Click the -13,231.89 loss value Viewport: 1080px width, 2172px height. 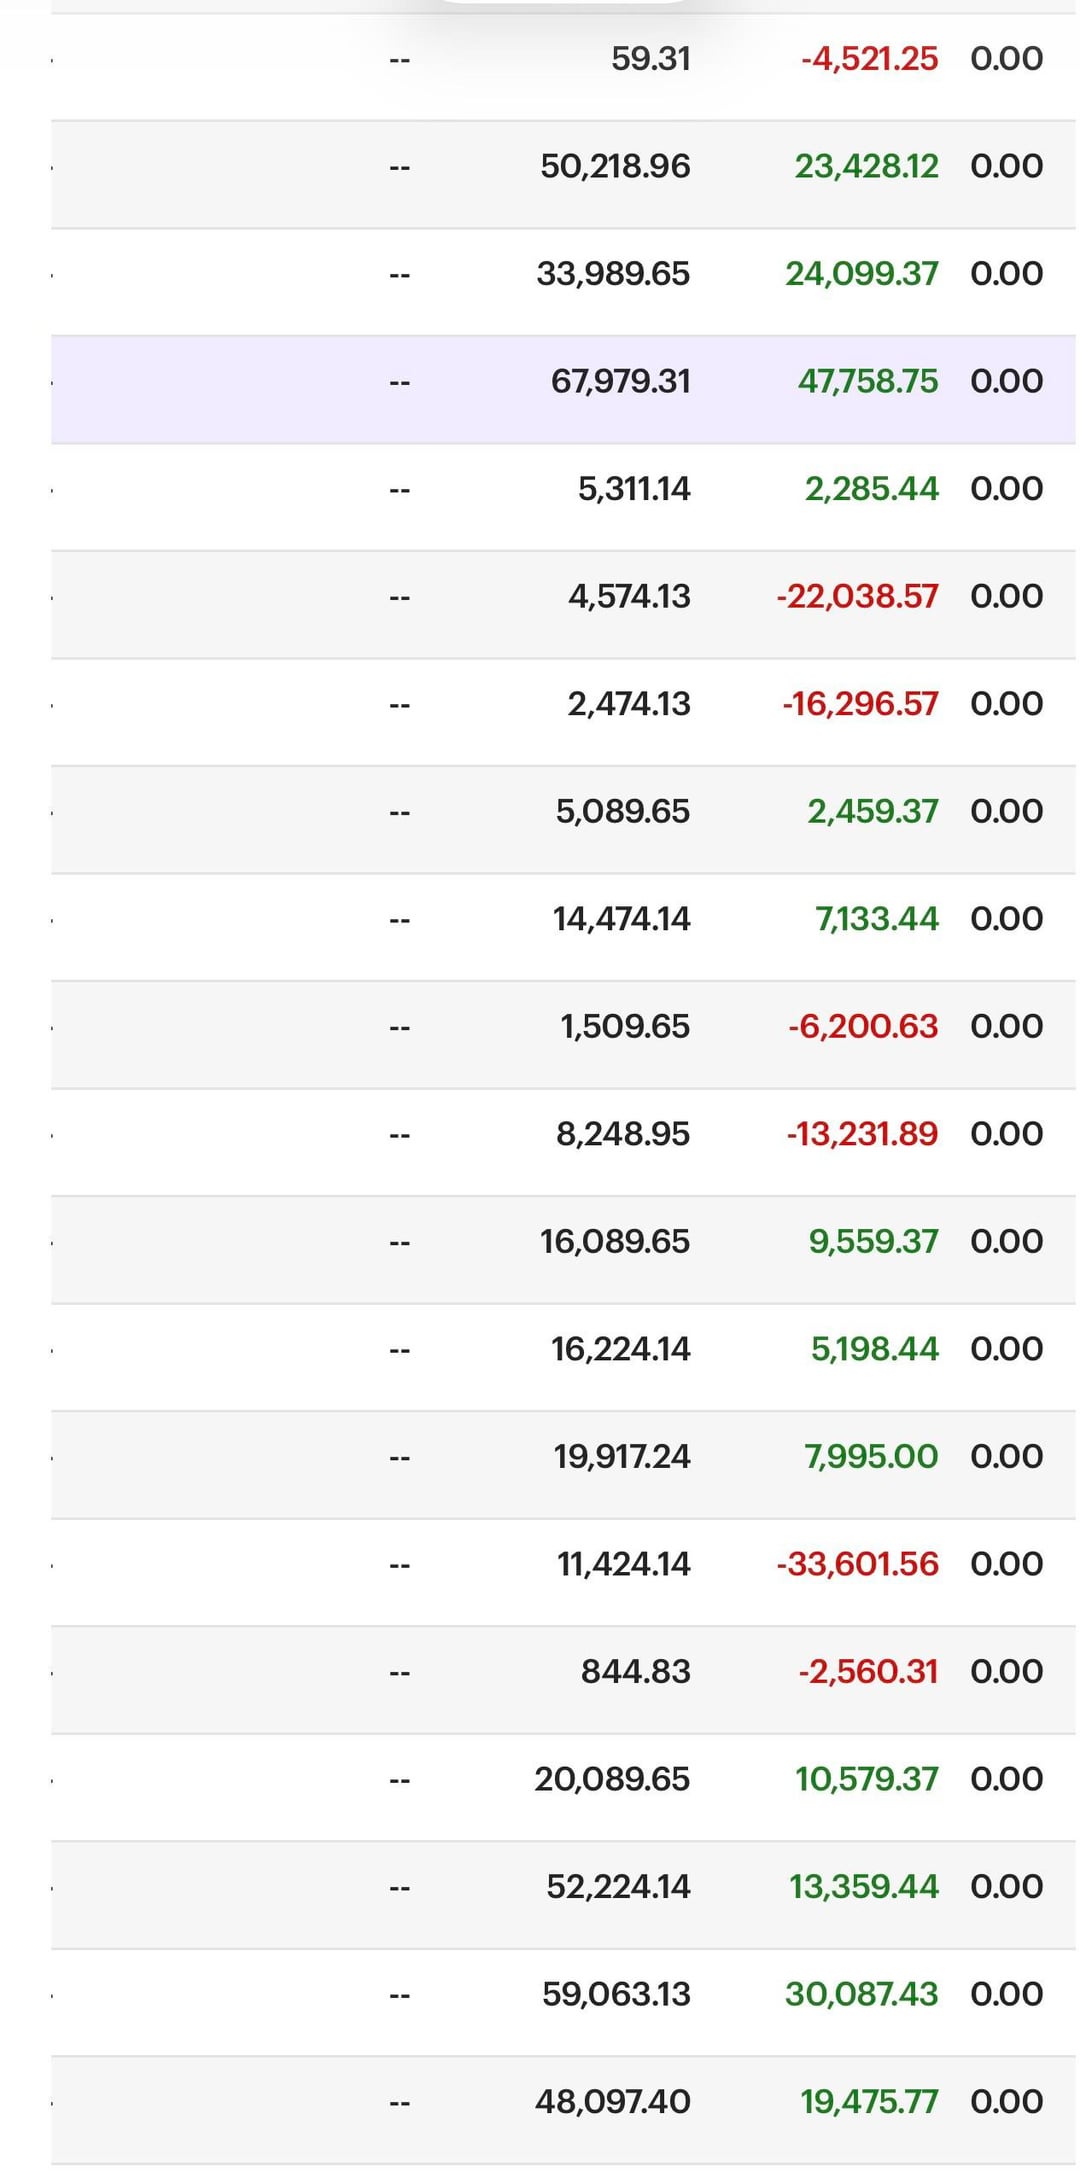tap(862, 1134)
